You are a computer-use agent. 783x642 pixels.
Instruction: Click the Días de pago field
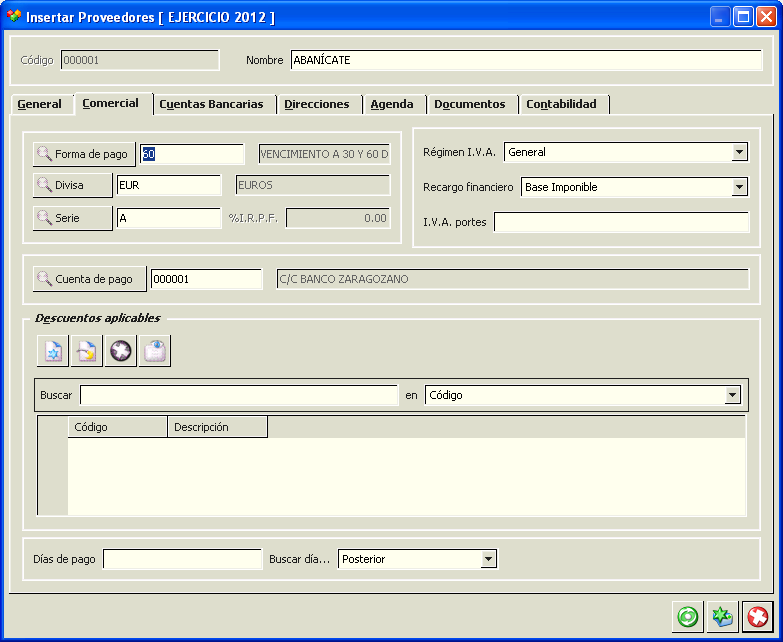pos(182,559)
